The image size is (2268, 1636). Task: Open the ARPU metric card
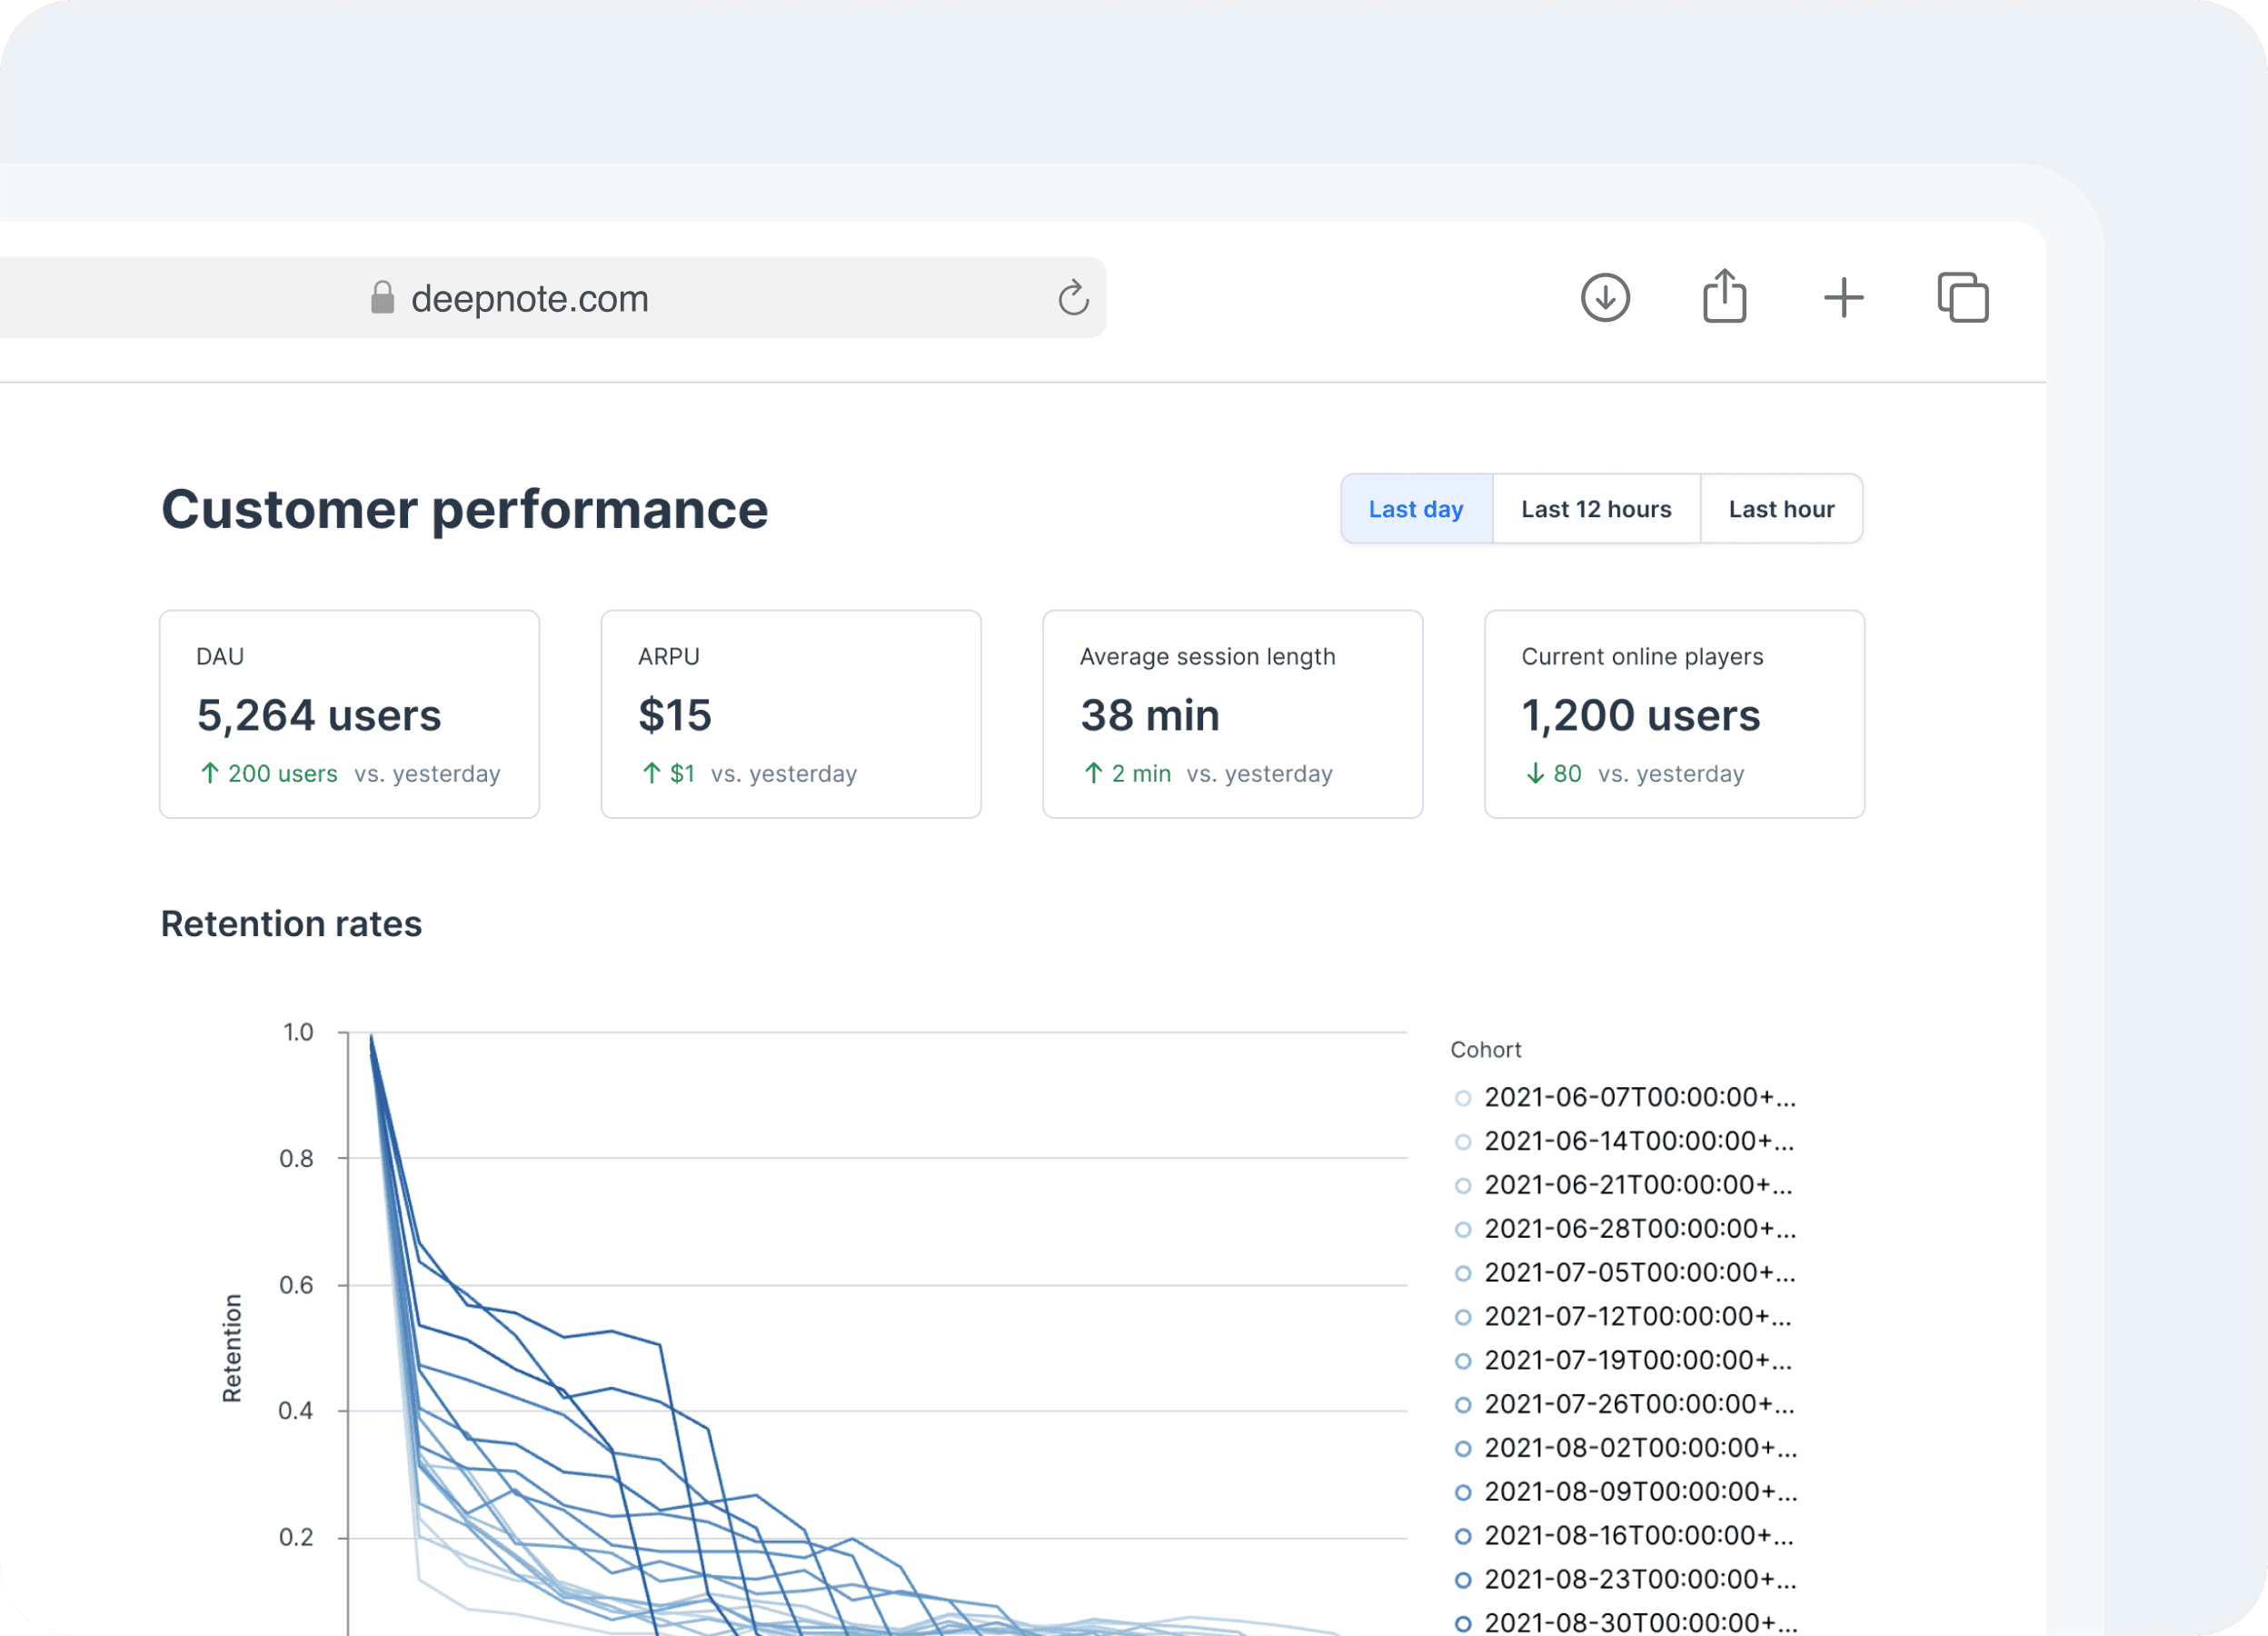point(790,714)
